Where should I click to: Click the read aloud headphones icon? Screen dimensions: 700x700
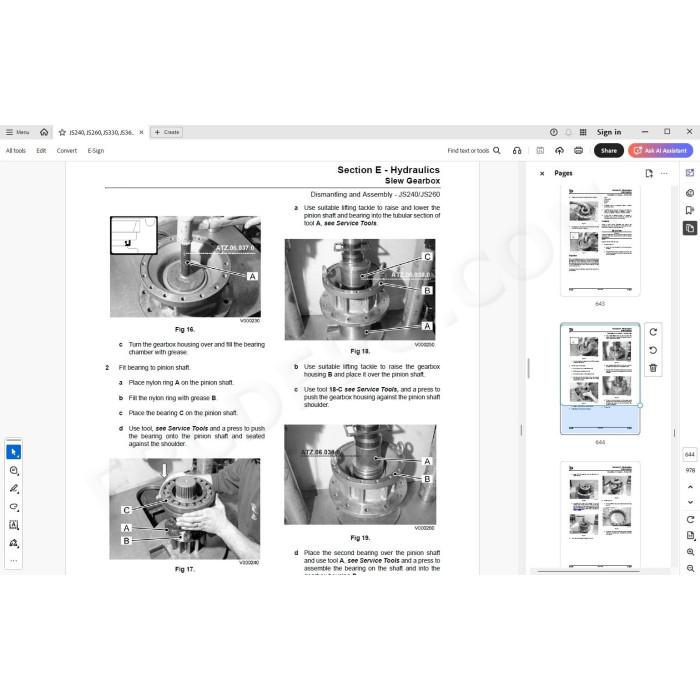point(517,151)
